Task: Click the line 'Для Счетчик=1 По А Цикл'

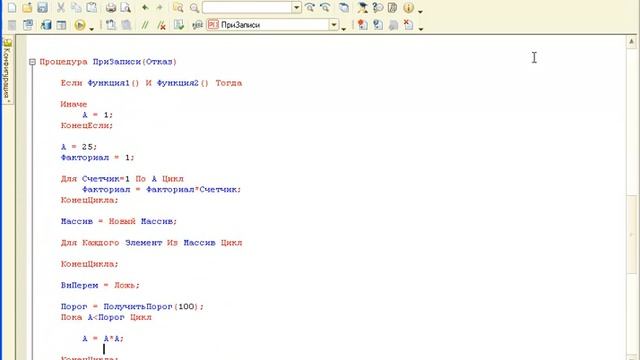Action: [122, 179]
